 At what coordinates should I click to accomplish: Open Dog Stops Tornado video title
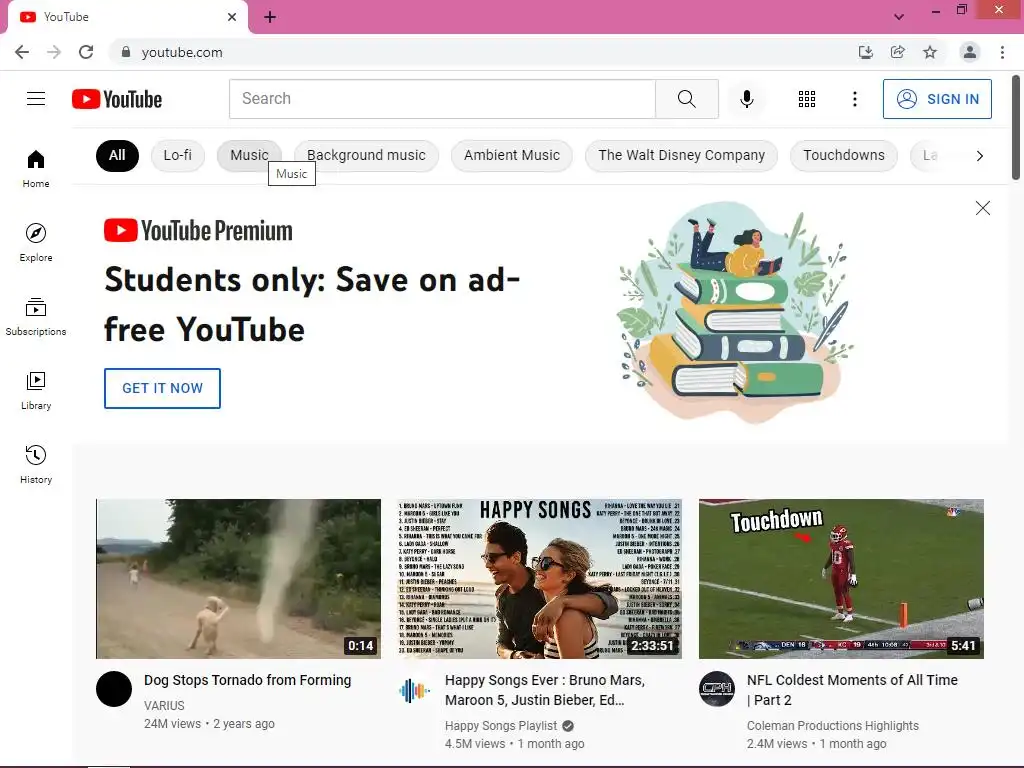pyautogui.click(x=248, y=680)
